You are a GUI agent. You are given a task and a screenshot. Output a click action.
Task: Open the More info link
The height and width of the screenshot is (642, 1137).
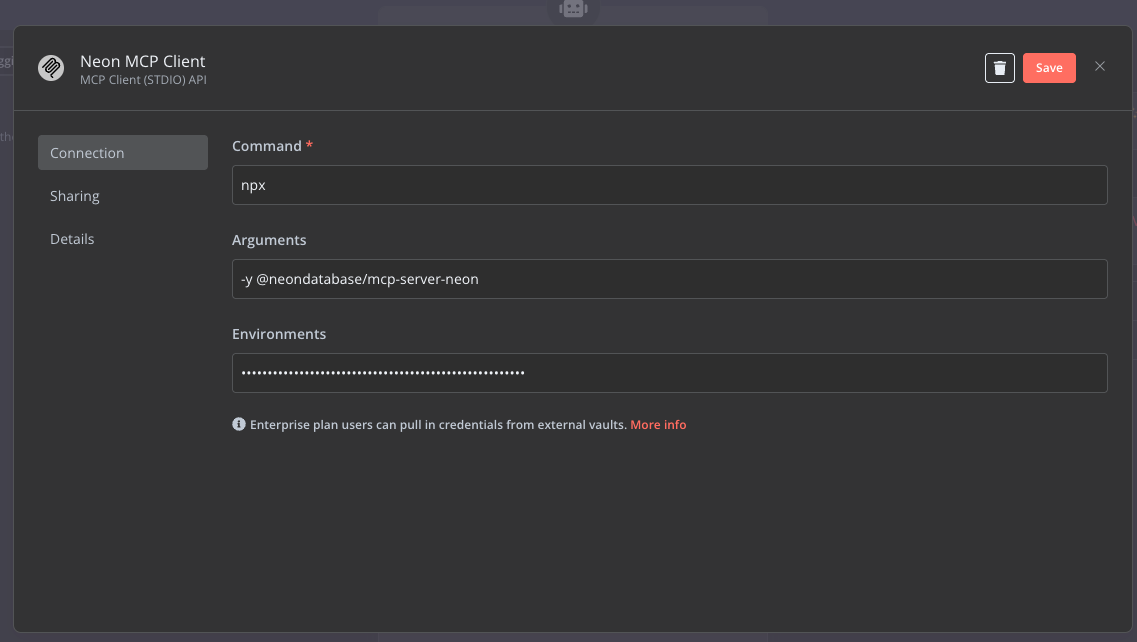(x=658, y=425)
